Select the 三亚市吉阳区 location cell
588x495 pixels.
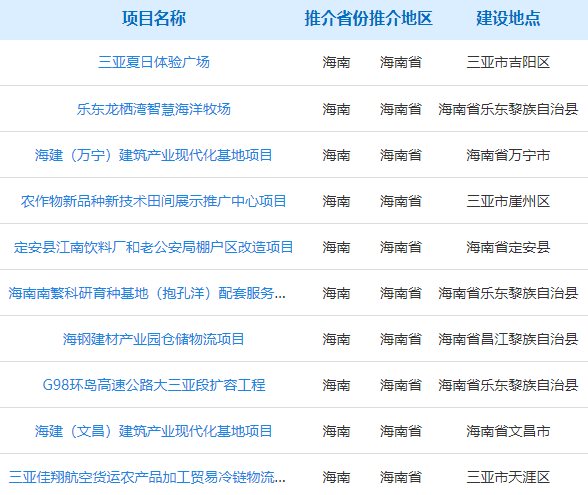pos(508,62)
